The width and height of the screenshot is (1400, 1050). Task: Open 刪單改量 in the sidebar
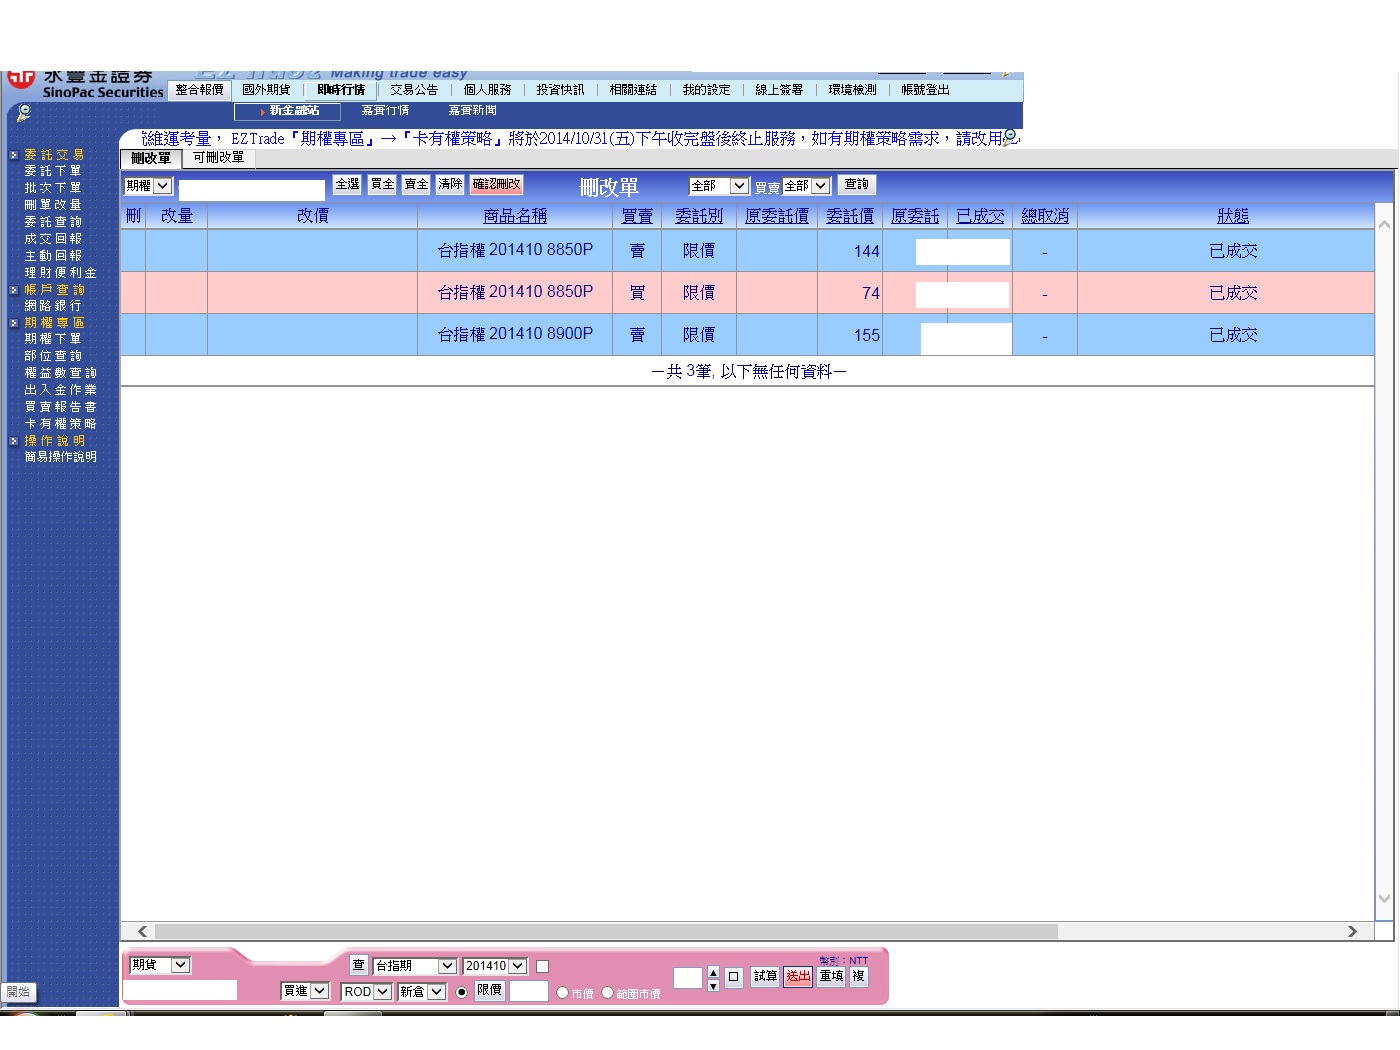(53, 205)
